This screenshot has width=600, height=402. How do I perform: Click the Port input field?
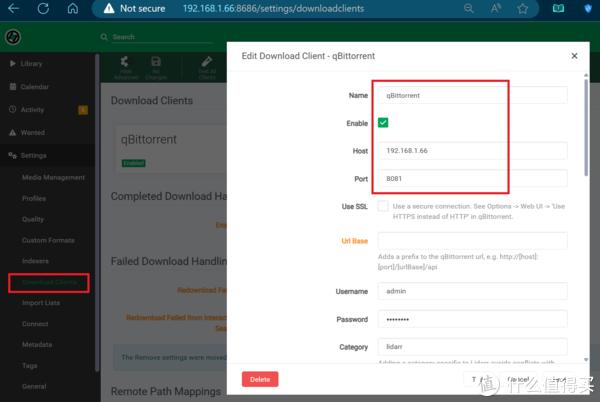click(x=472, y=179)
